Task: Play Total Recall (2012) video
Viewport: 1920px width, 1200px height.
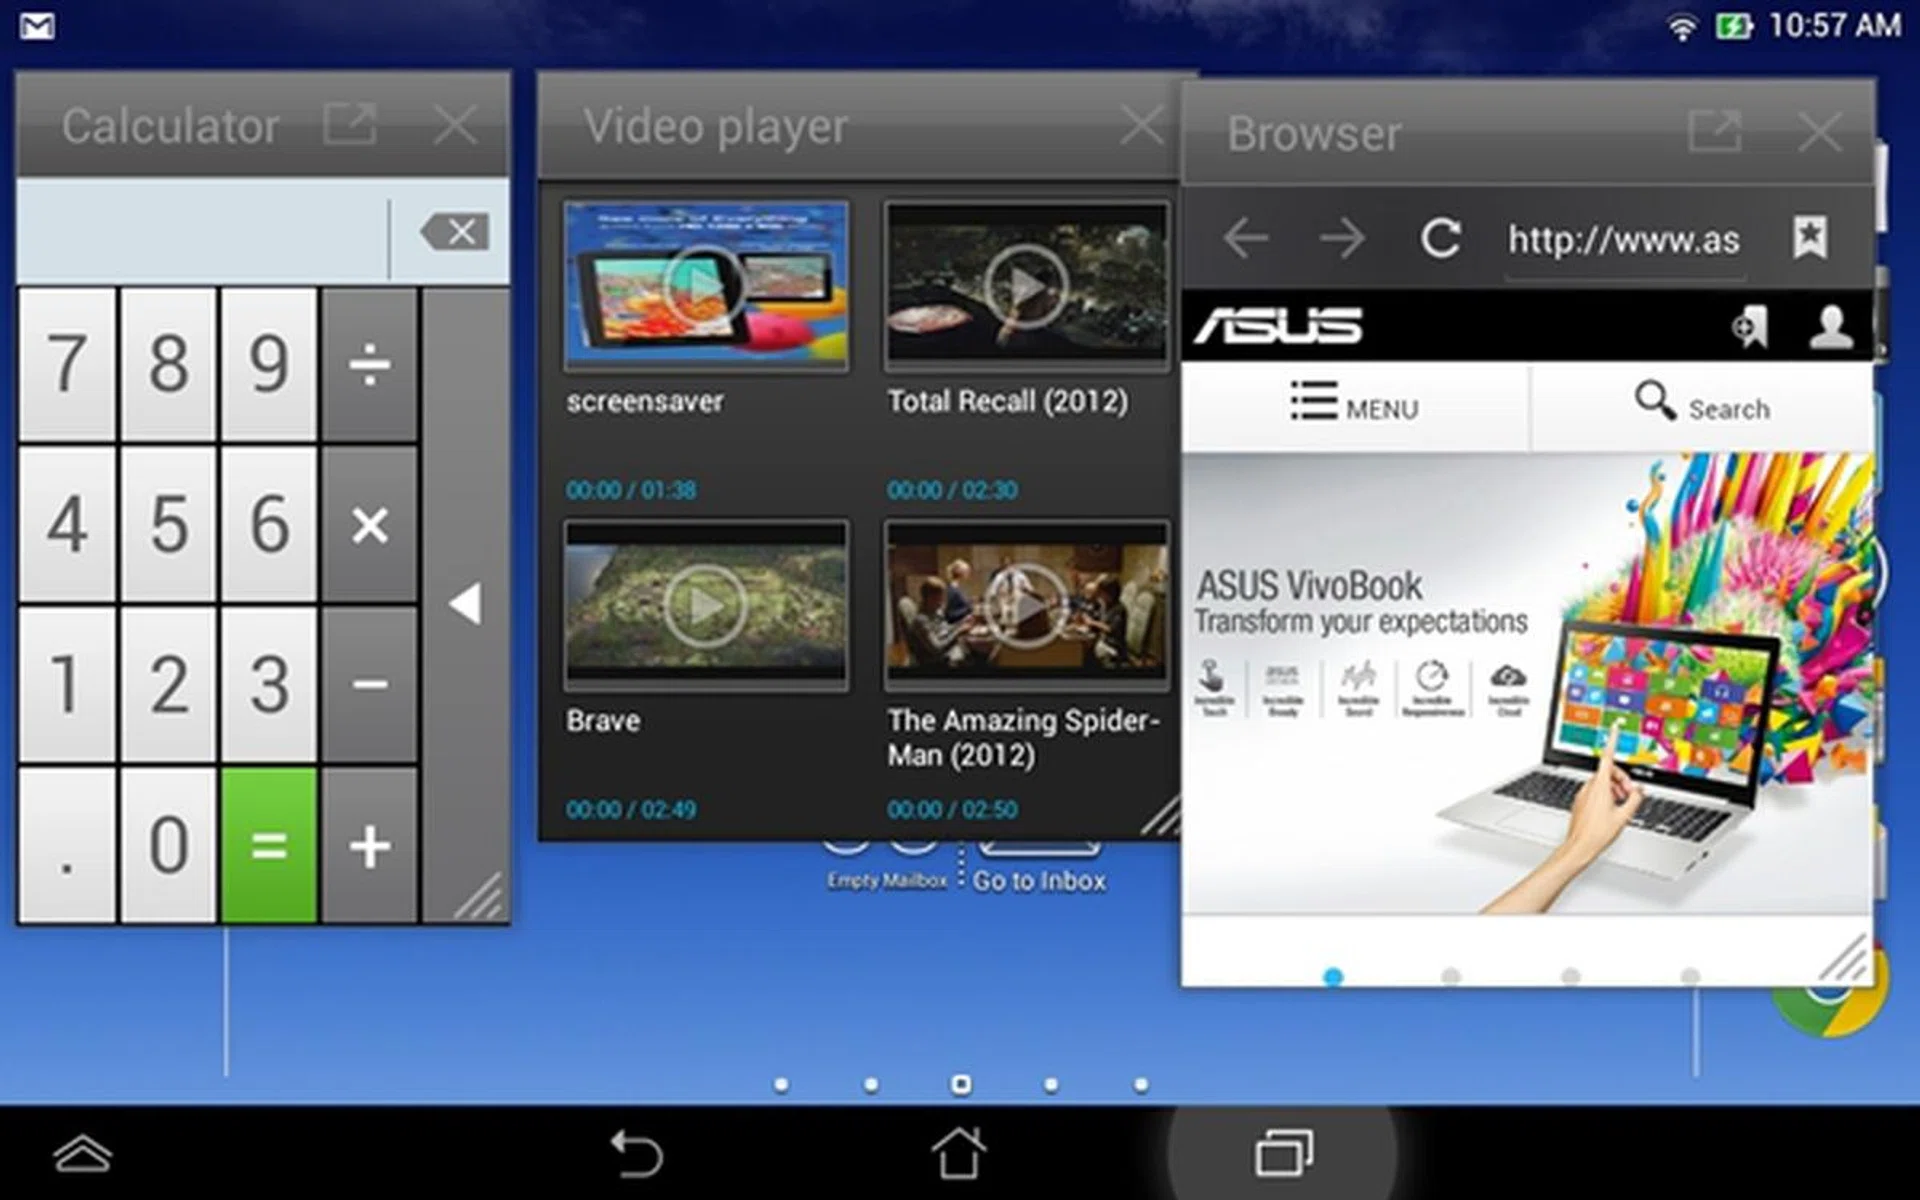Action: tap(1026, 287)
